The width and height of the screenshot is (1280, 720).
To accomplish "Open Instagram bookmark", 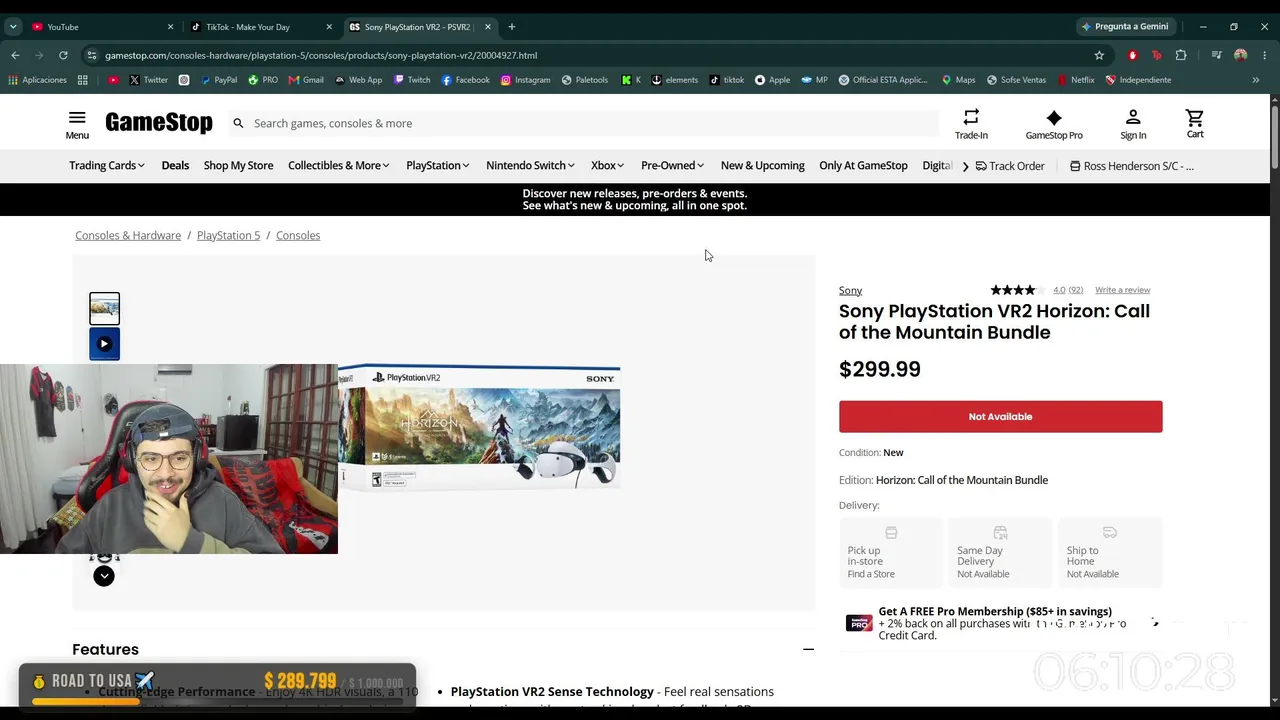I will (525, 80).
